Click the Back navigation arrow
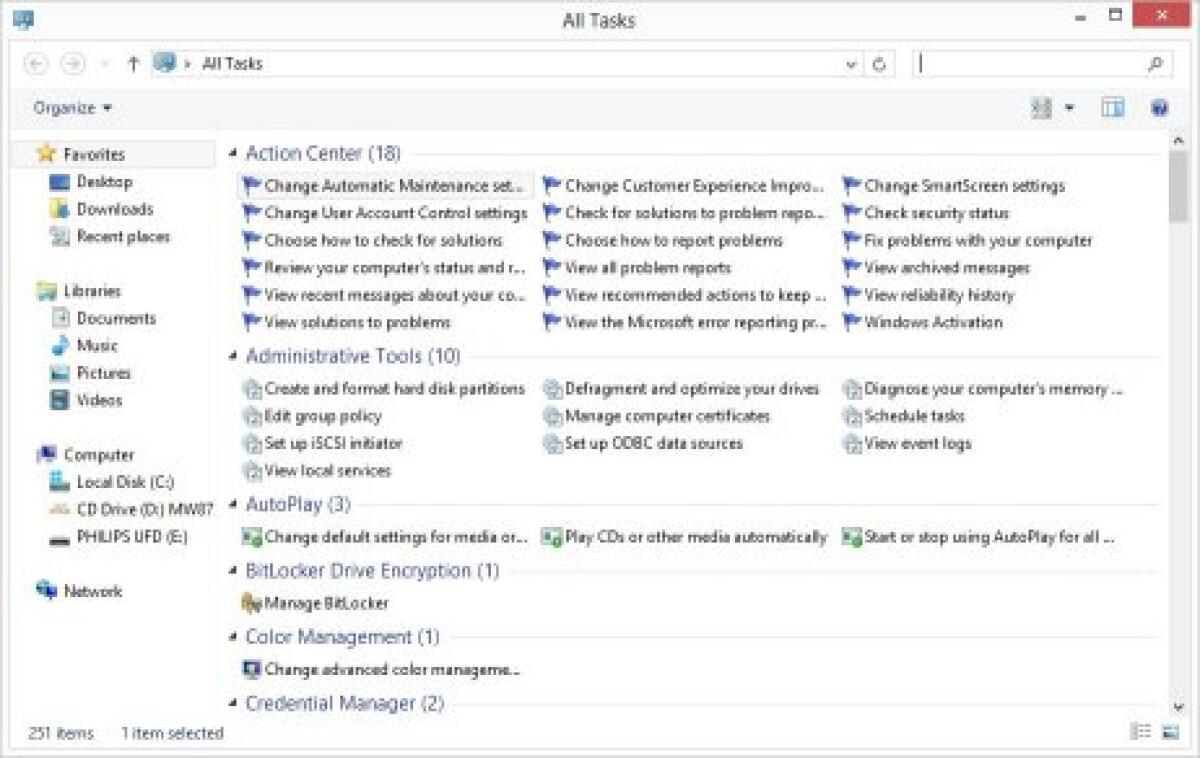The image size is (1200, 758). coord(35,63)
